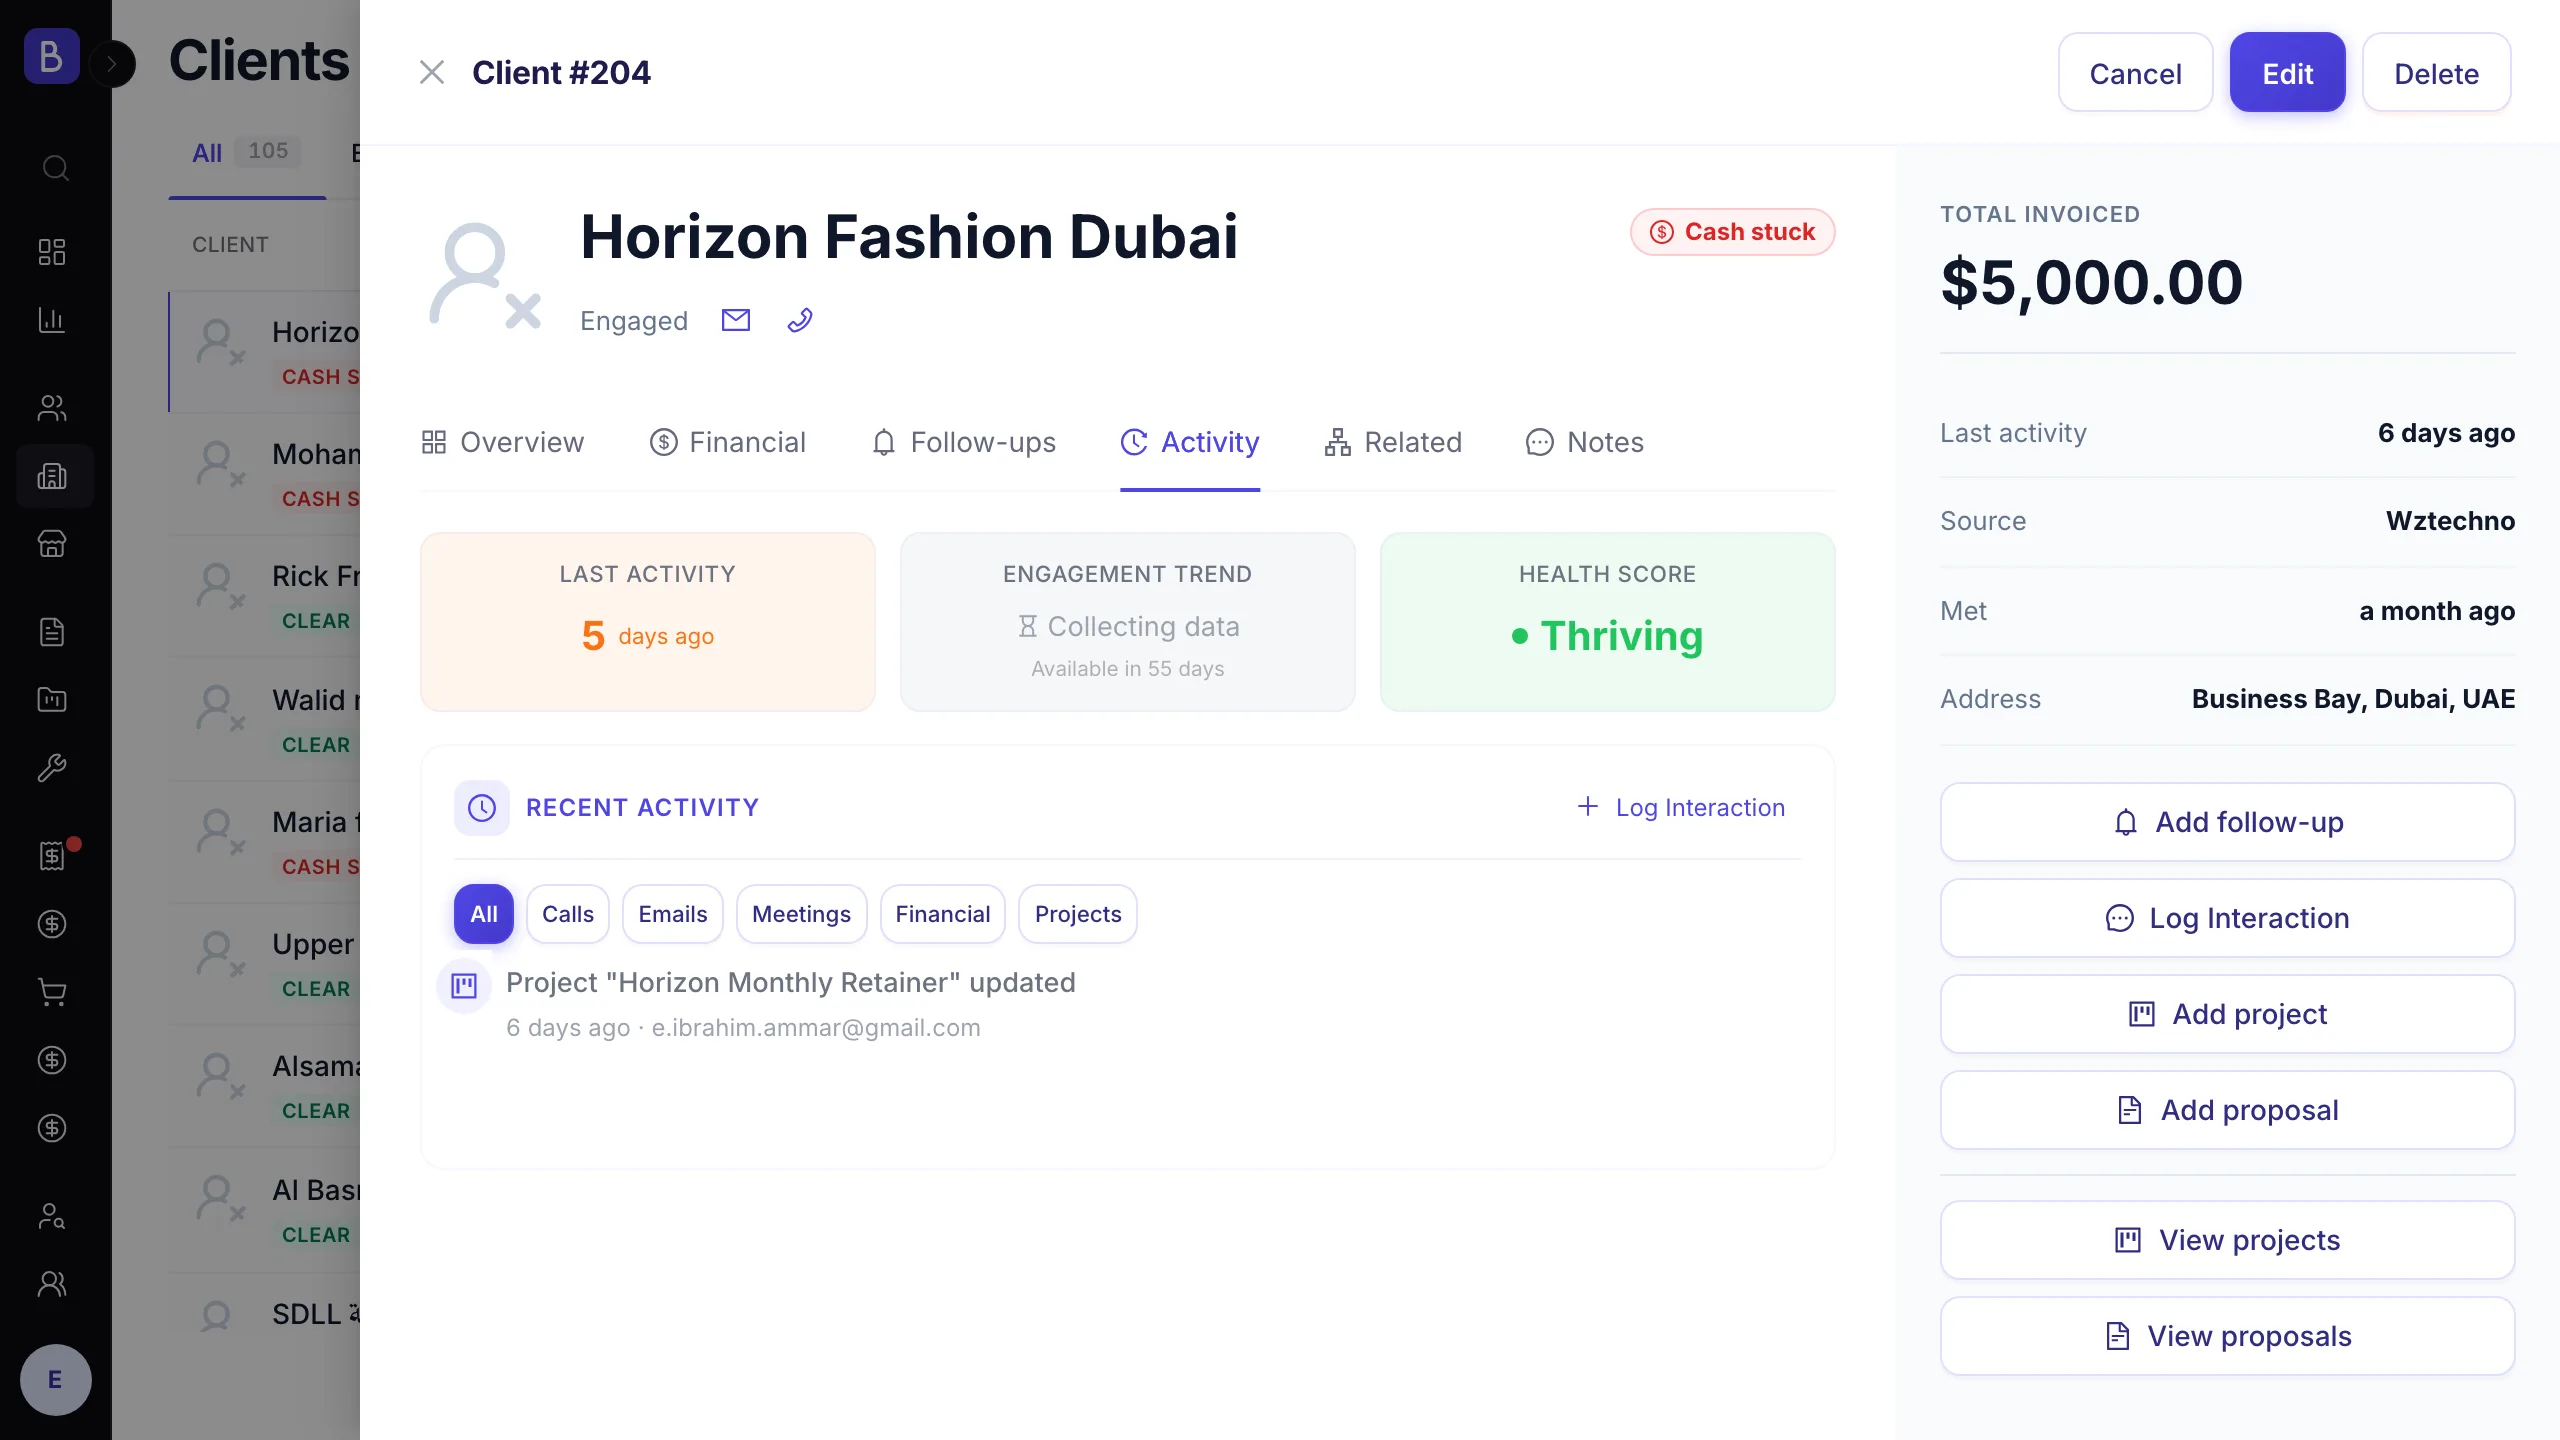Image resolution: width=2560 pixels, height=1440 pixels.
Task: Open the storefront icon in sidebar
Action: [52, 544]
